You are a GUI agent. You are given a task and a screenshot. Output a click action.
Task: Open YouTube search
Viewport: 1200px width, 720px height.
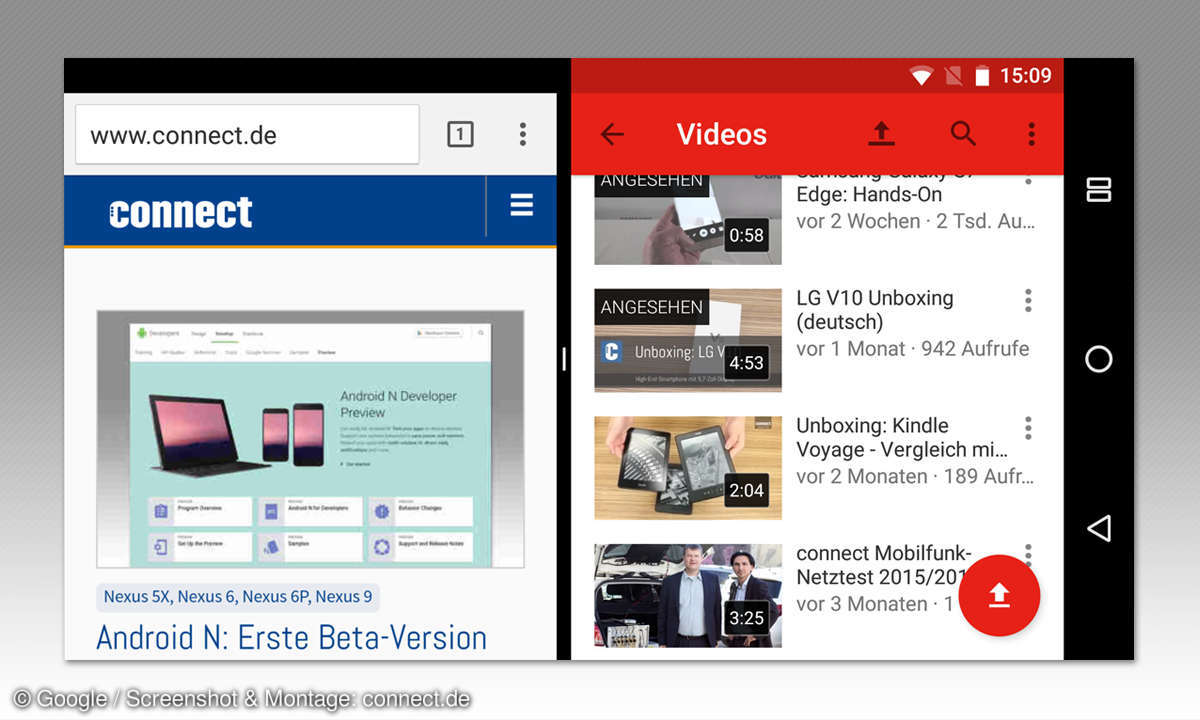point(963,134)
